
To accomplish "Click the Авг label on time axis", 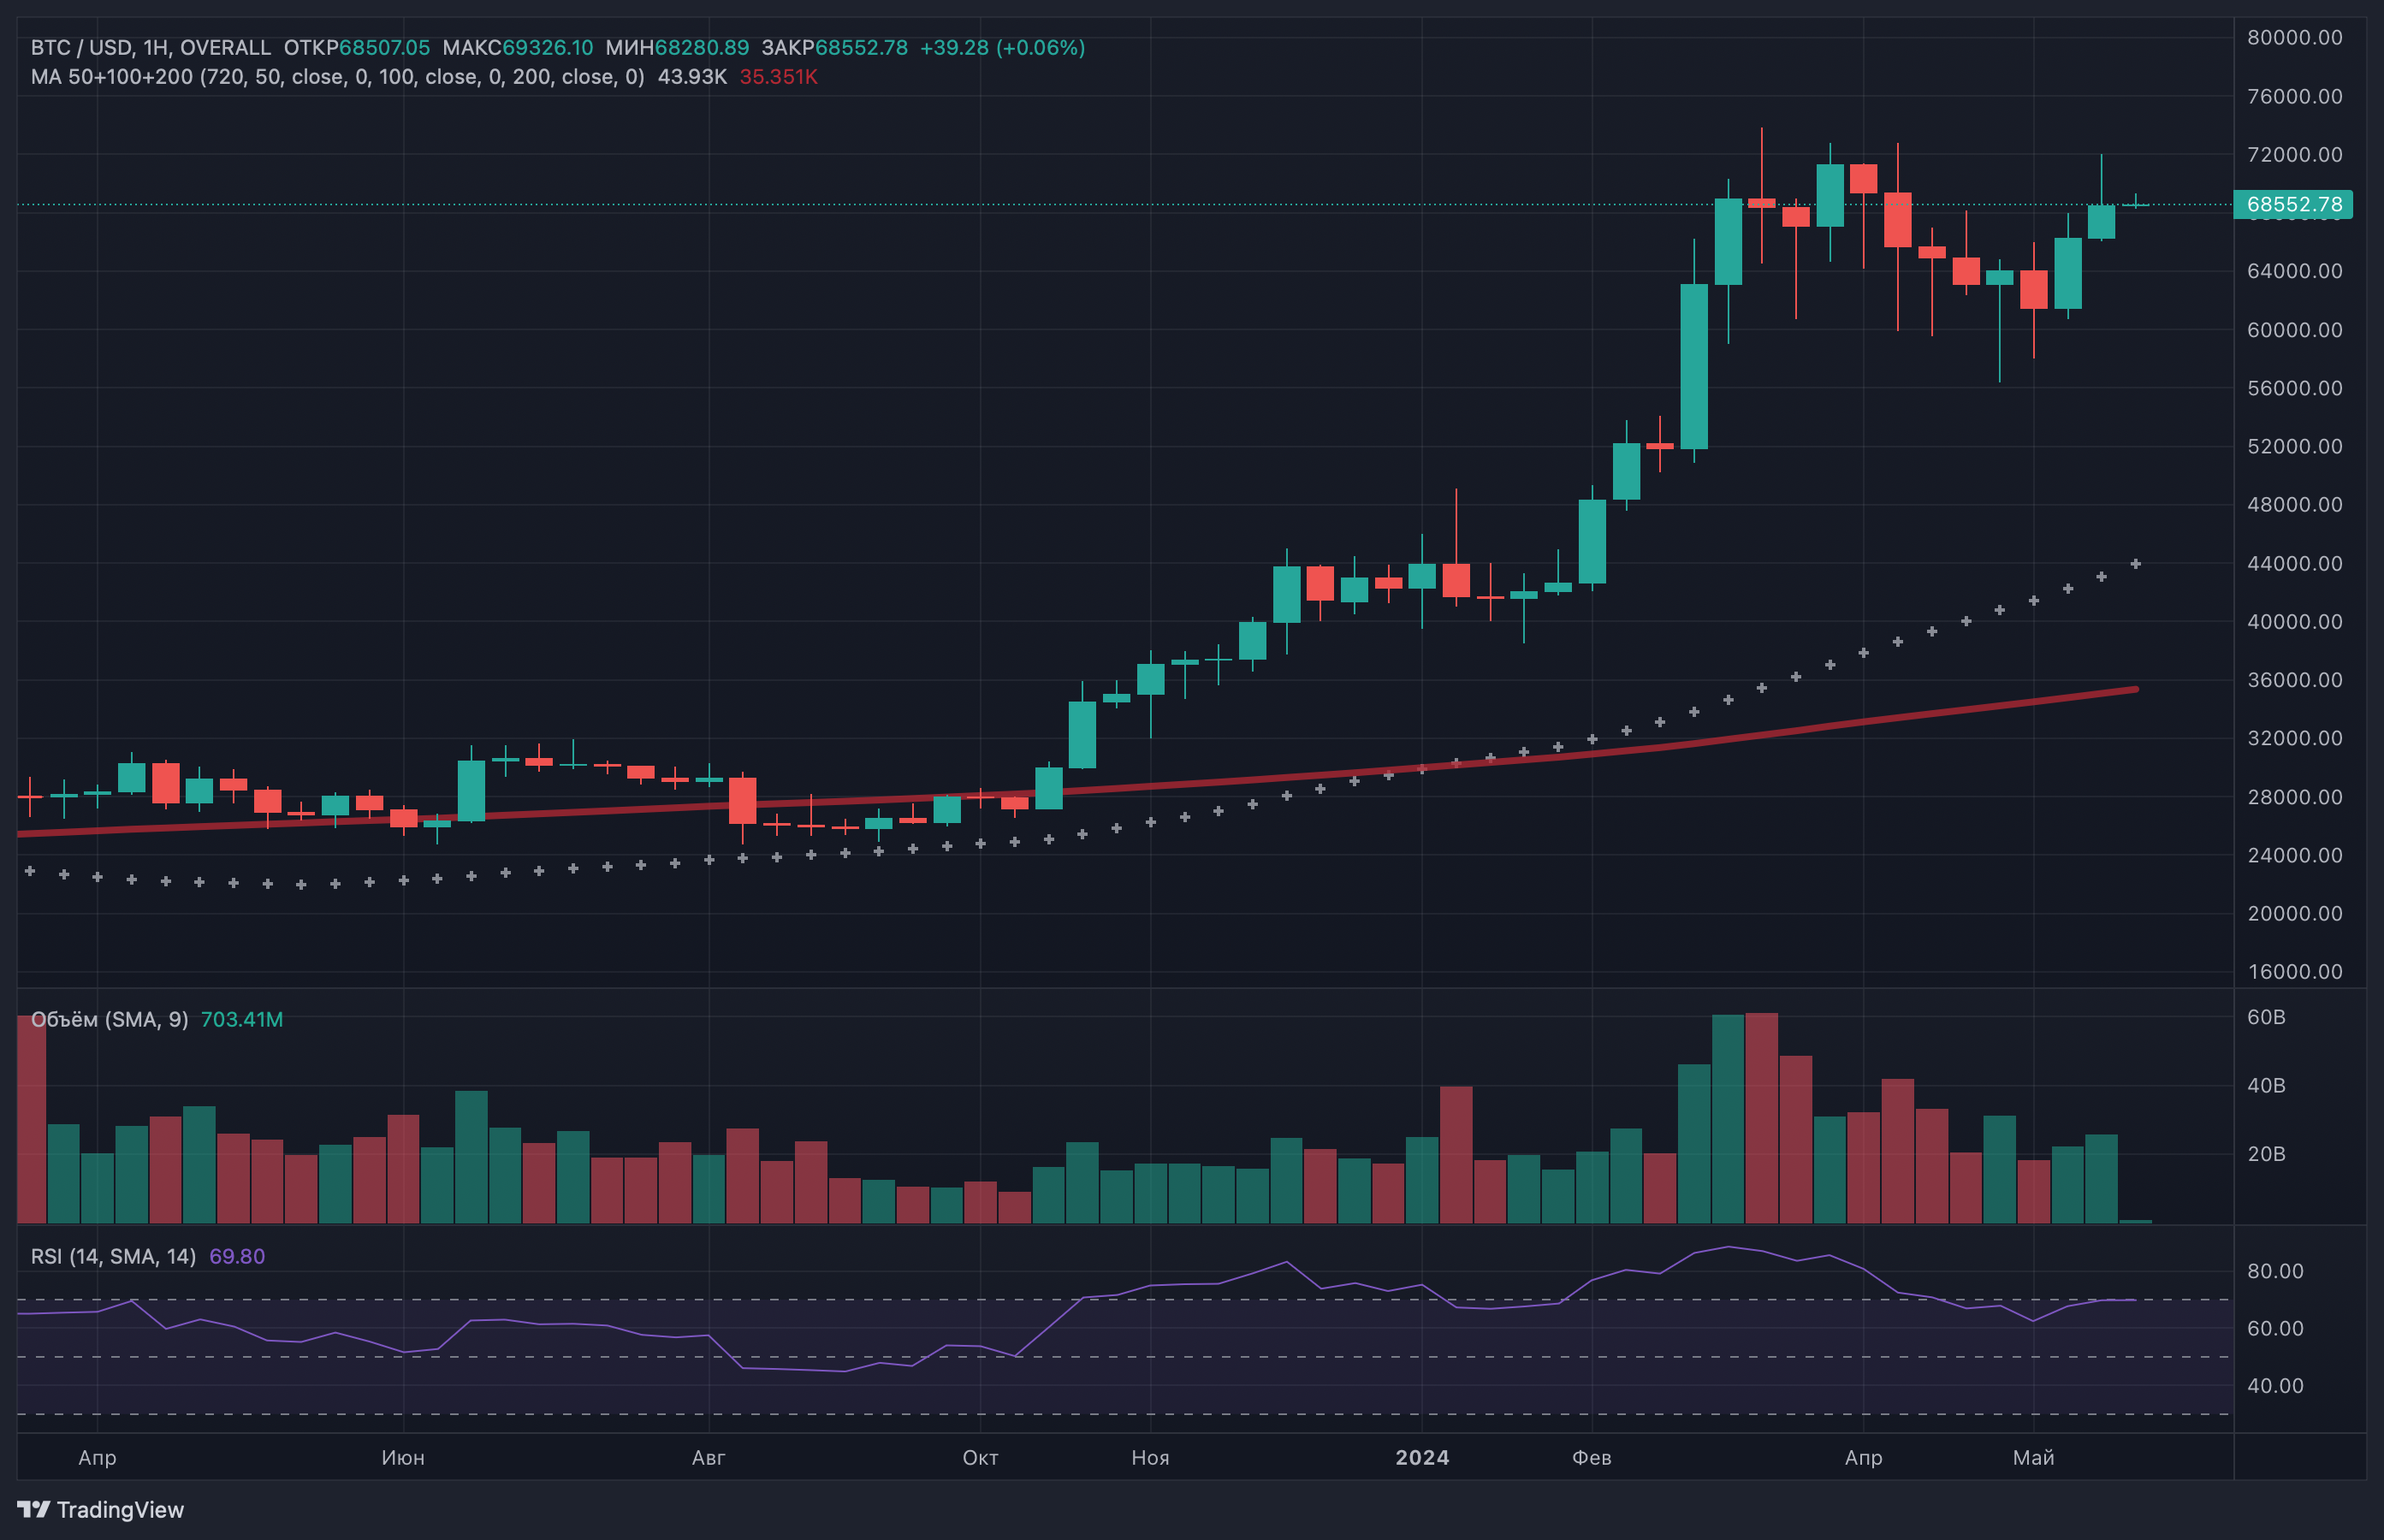I will pos(708,1457).
